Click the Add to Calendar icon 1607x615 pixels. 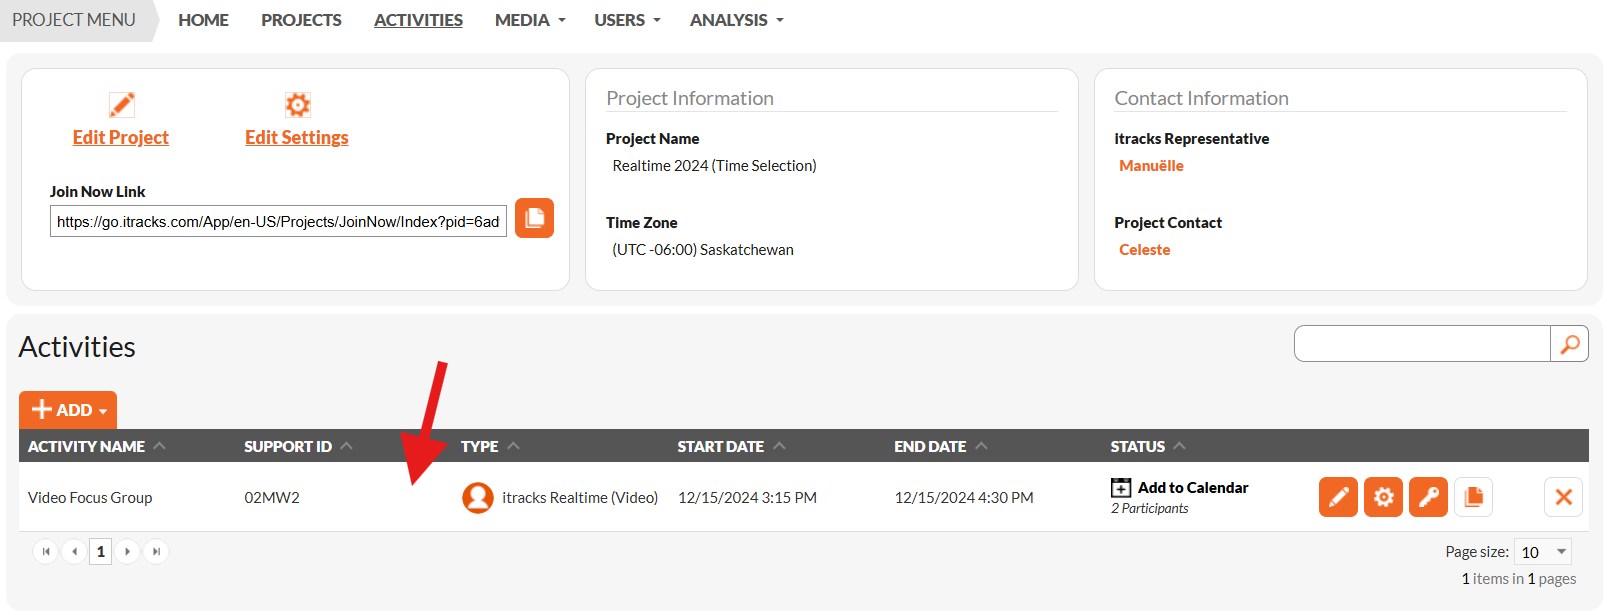1121,488
